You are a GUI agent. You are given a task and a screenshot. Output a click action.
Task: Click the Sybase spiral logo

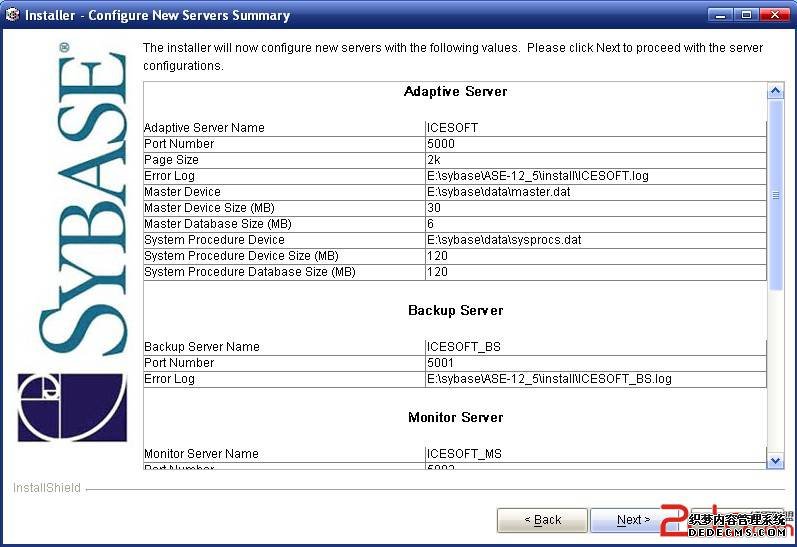tap(72, 407)
